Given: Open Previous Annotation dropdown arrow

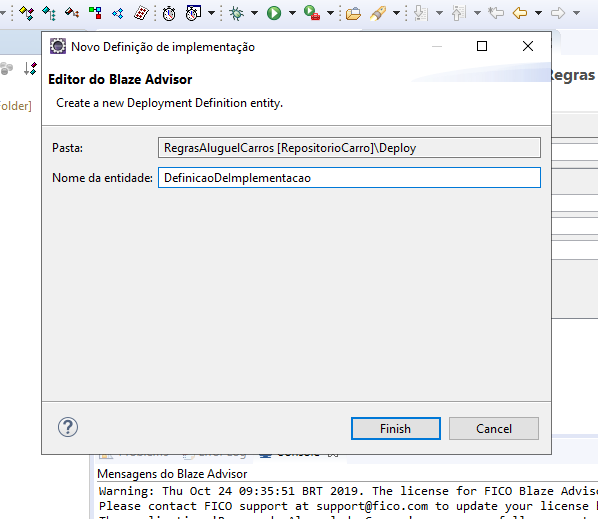Looking at the screenshot, I should pyautogui.click(x=477, y=13).
